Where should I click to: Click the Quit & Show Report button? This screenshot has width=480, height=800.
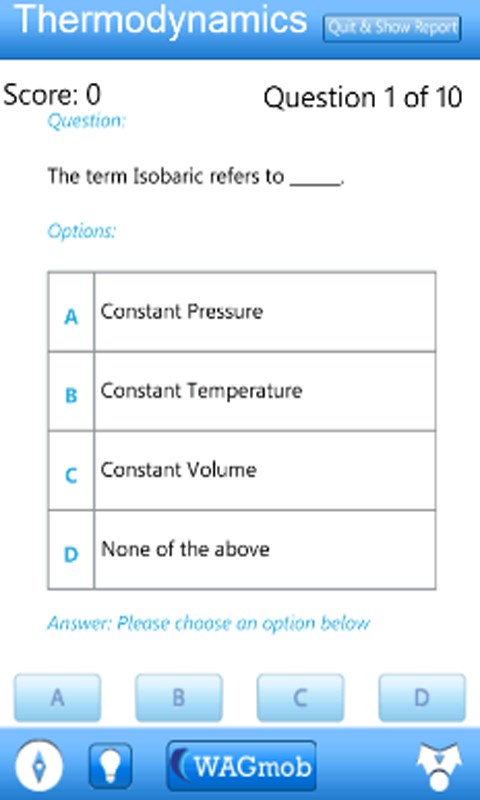[x=392, y=28]
